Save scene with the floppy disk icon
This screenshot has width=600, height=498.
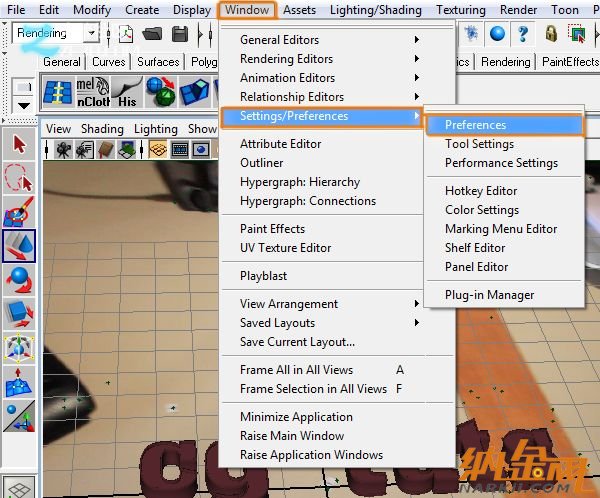point(180,34)
